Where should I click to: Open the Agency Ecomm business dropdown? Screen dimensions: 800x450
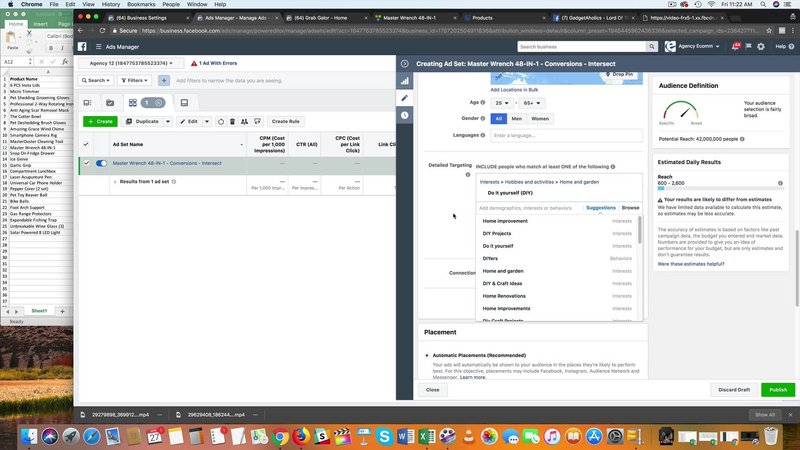click(693, 46)
